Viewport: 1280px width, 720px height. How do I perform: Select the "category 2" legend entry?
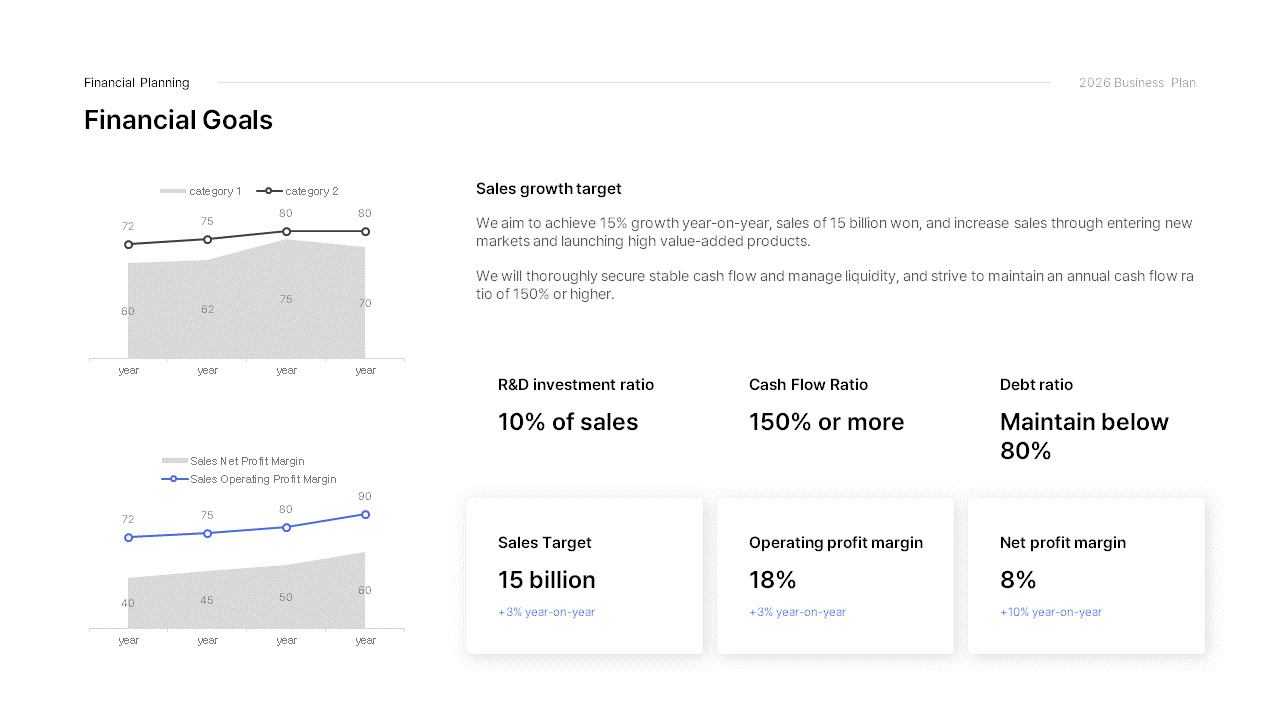click(x=297, y=191)
